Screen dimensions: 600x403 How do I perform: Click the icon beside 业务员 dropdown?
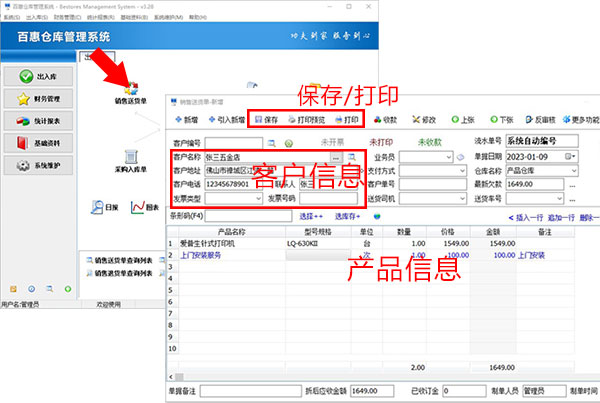point(460,157)
